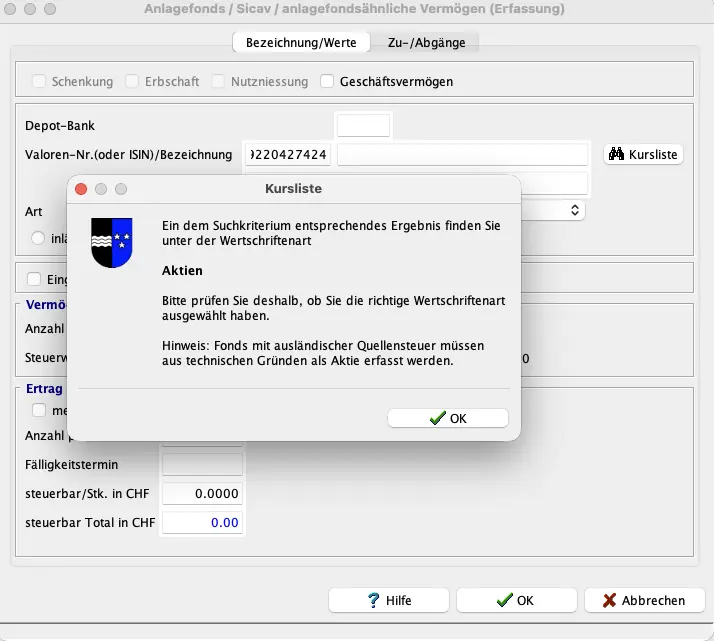Click the red X icon on Abbrechen

click(x=609, y=600)
